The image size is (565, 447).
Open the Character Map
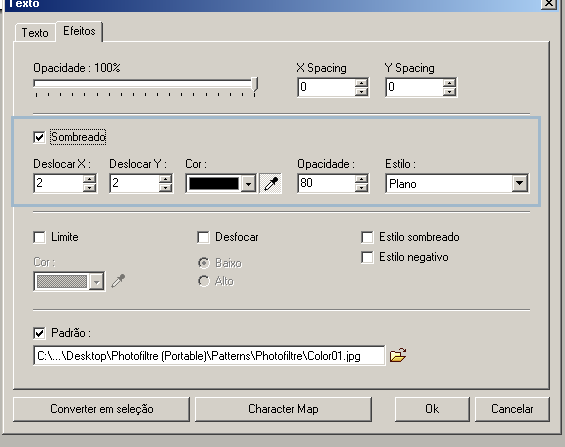[283, 409]
